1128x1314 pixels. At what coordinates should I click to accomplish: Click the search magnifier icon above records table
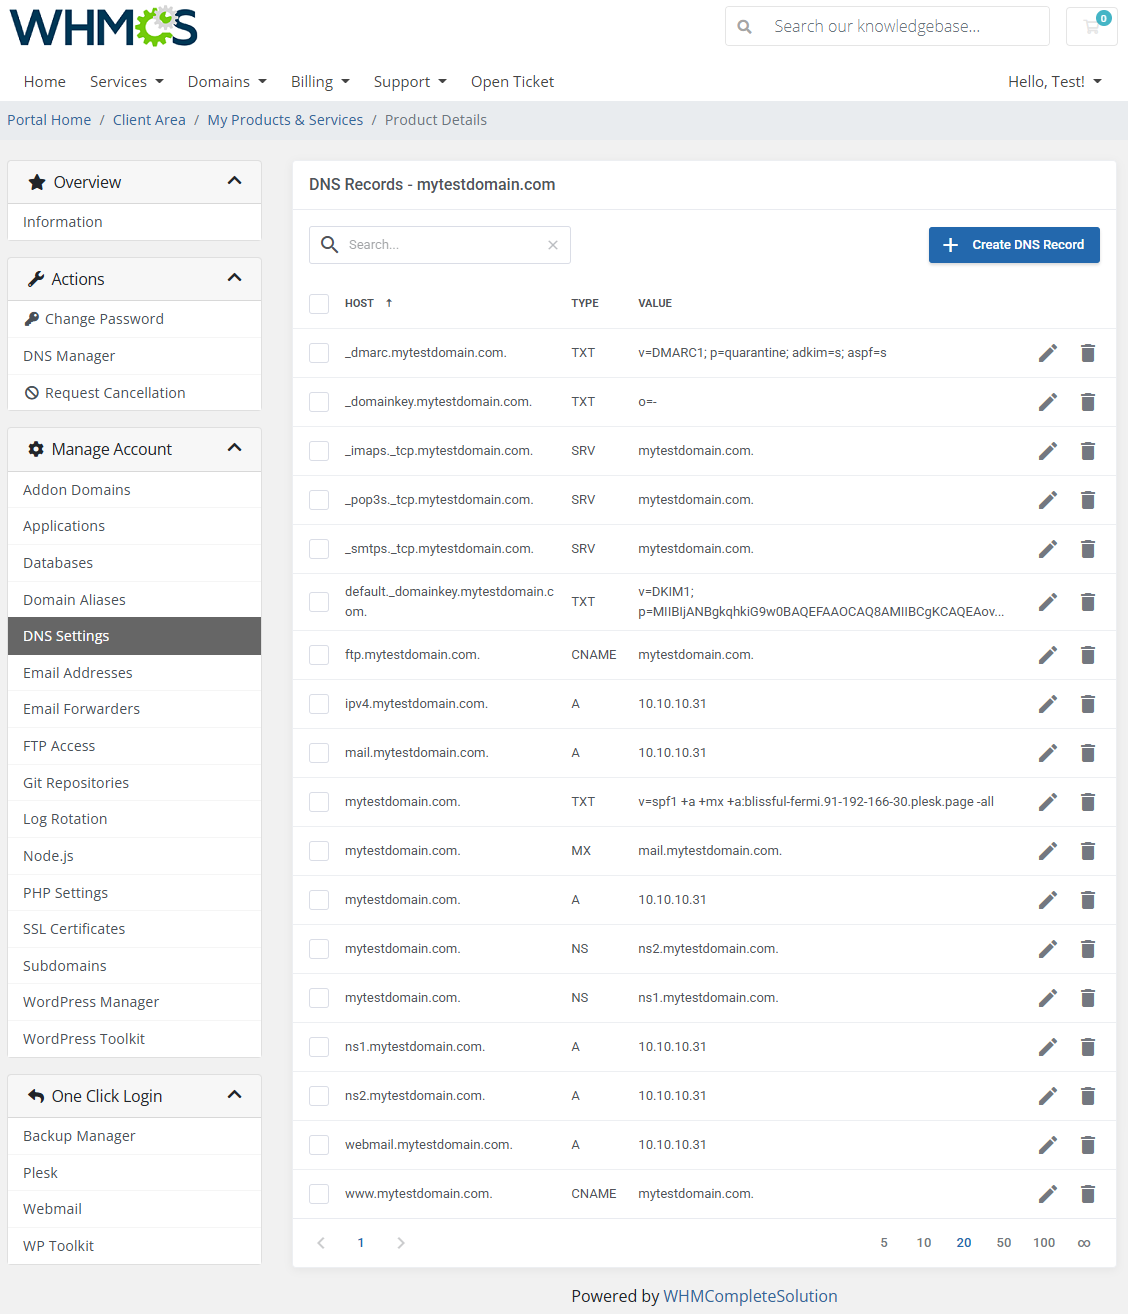[329, 244]
